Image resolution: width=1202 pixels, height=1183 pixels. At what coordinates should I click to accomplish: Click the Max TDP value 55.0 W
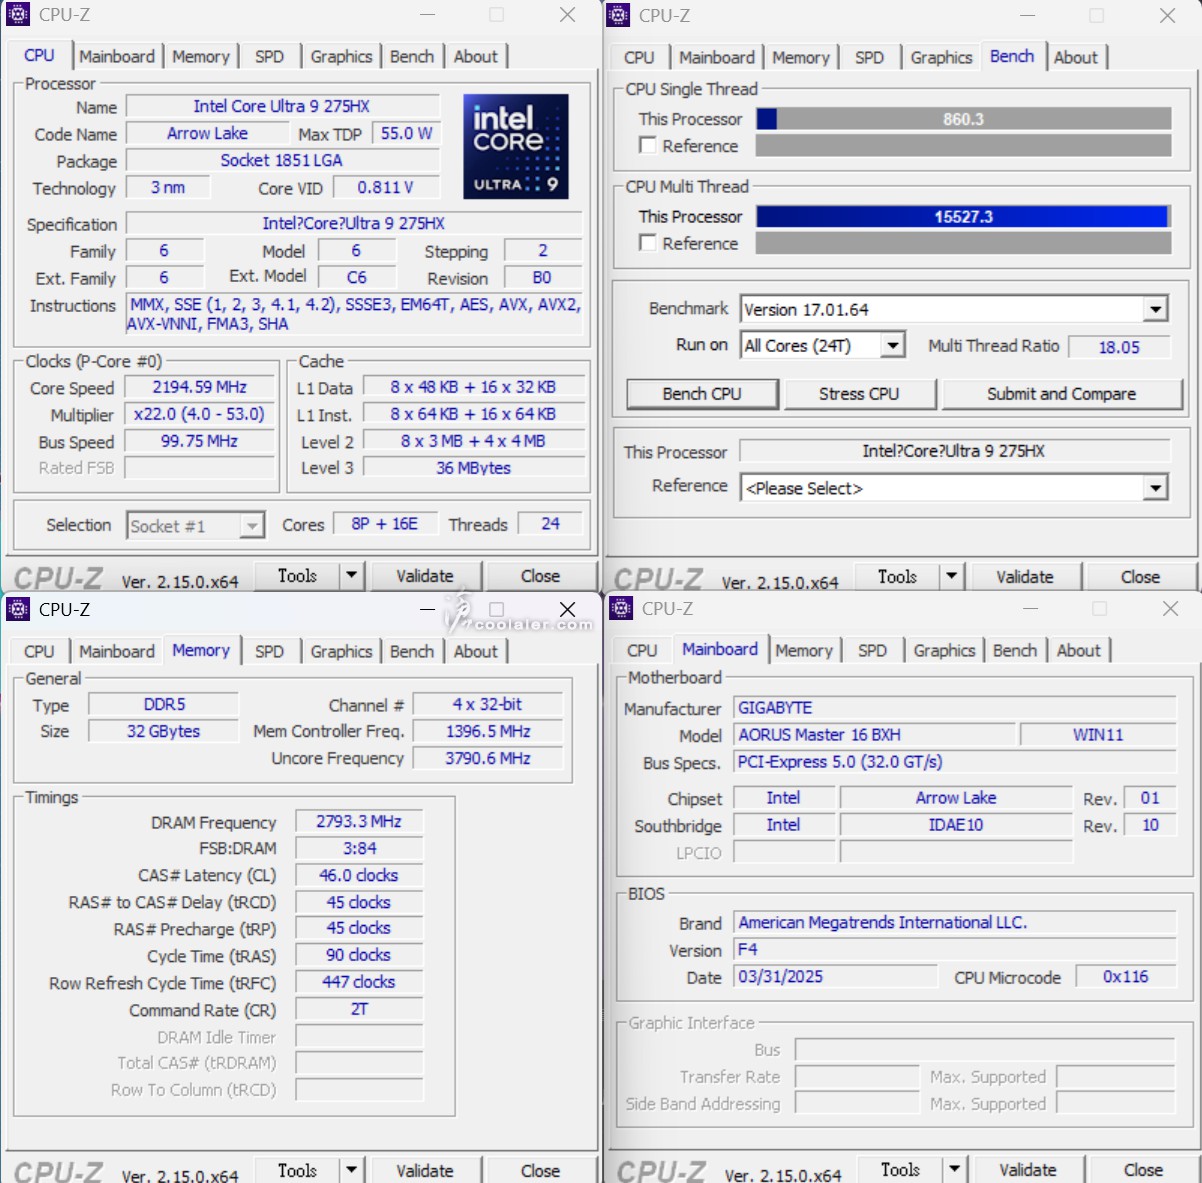(x=406, y=133)
